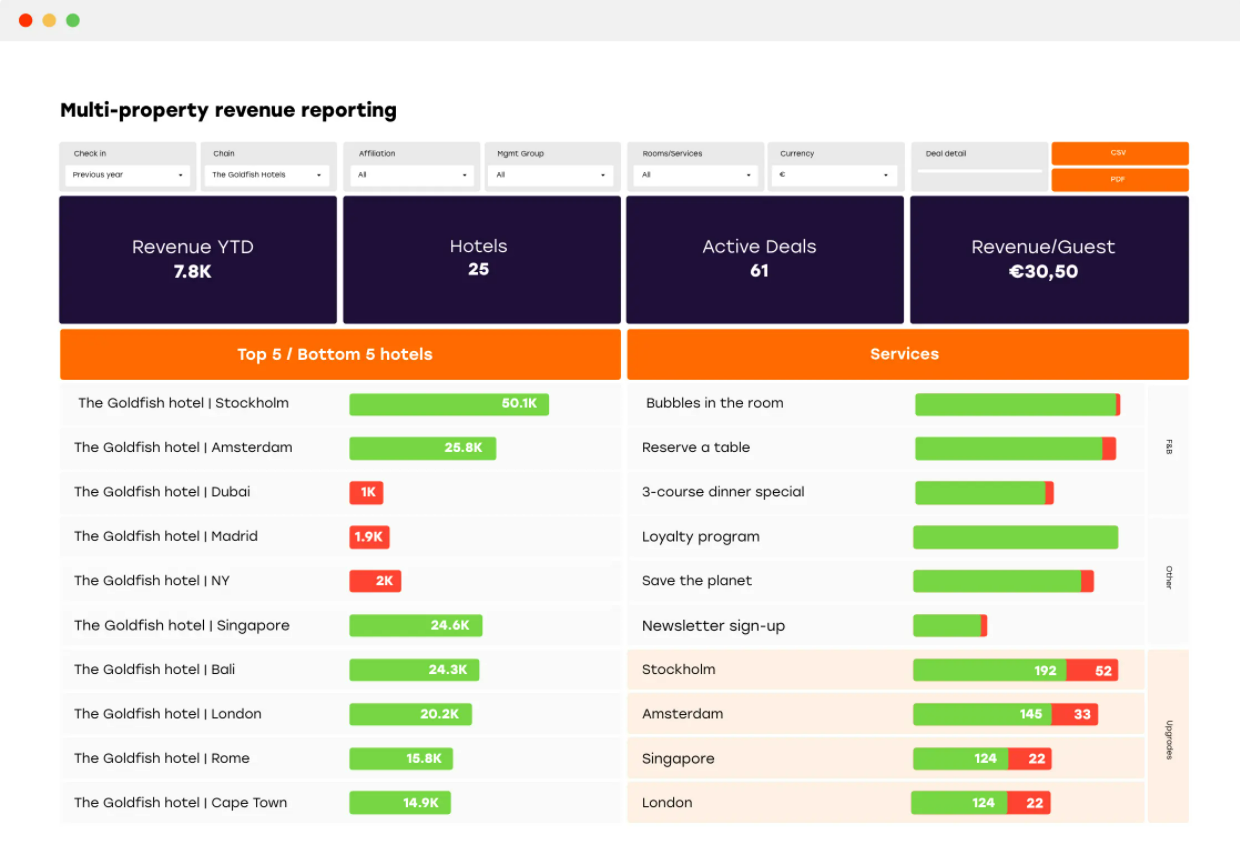The height and width of the screenshot is (858, 1240).
Task: Open the Currency selector set to euro
Action: 836,174
